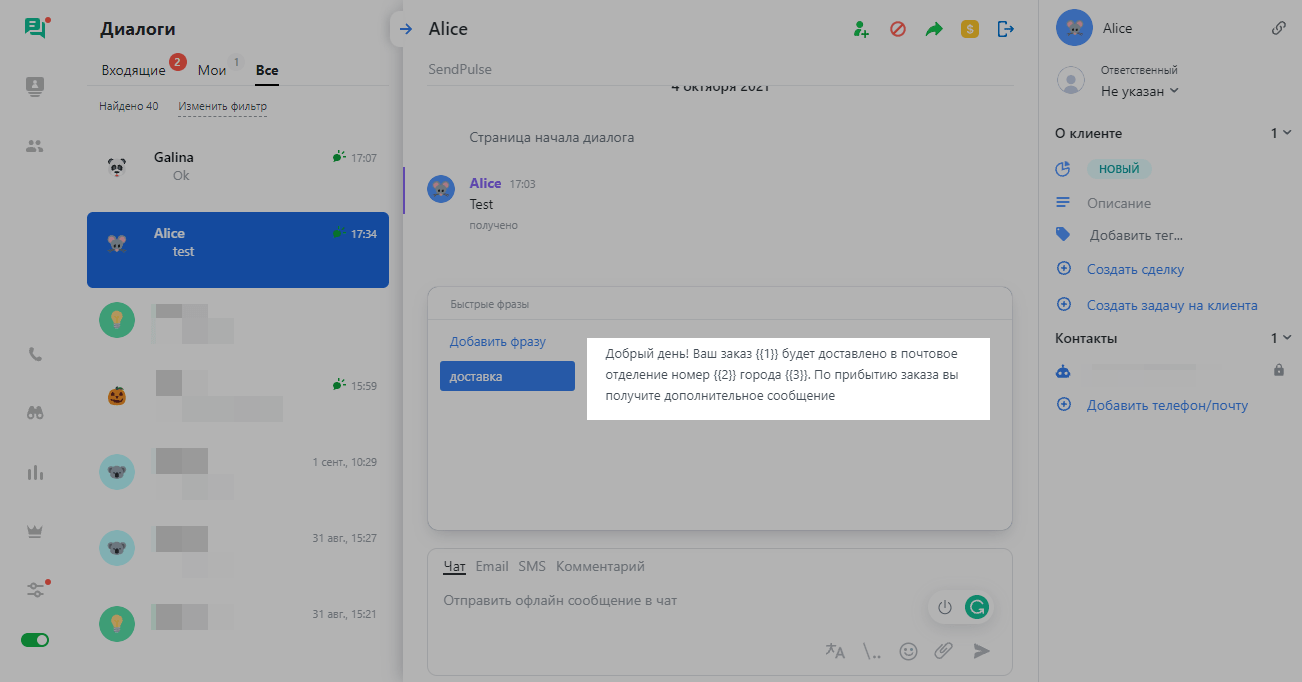Viewport: 1302px width, 682px height.
Task: Switch to Email message tab
Action: pos(492,566)
